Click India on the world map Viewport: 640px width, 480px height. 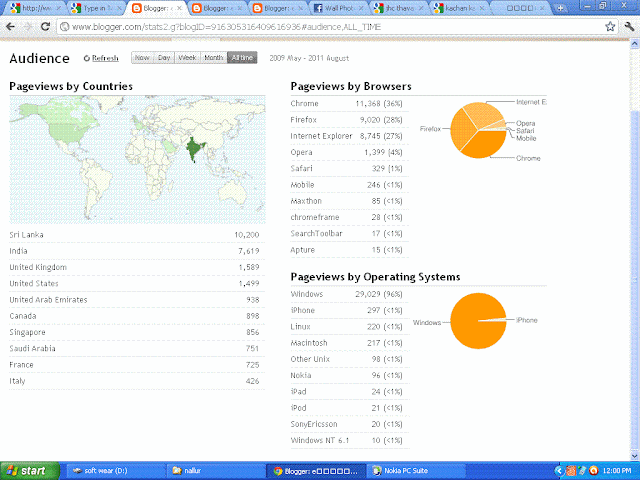195,148
